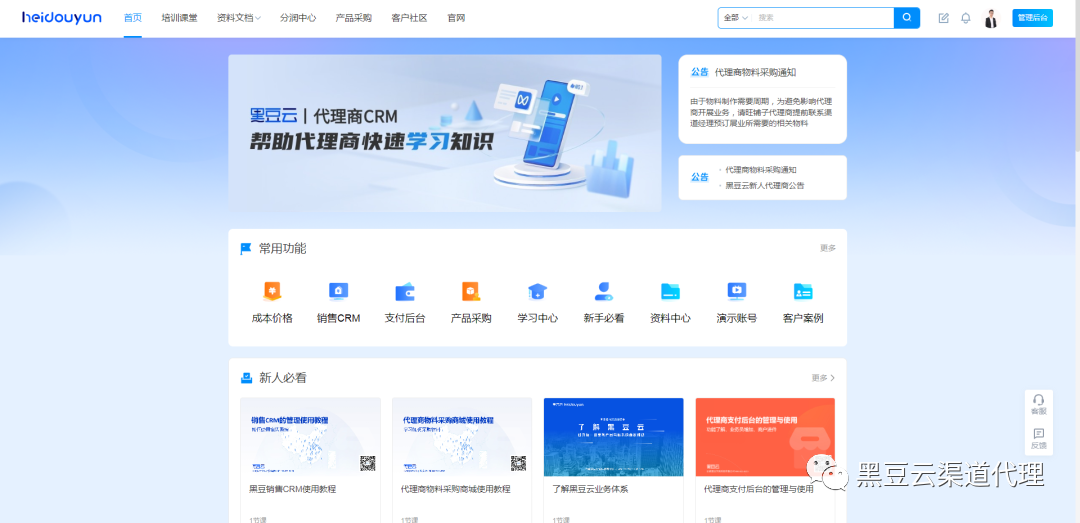Screen dimensions: 1080x523
Task: Open the 官网 menu item
Action: point(456,18)
